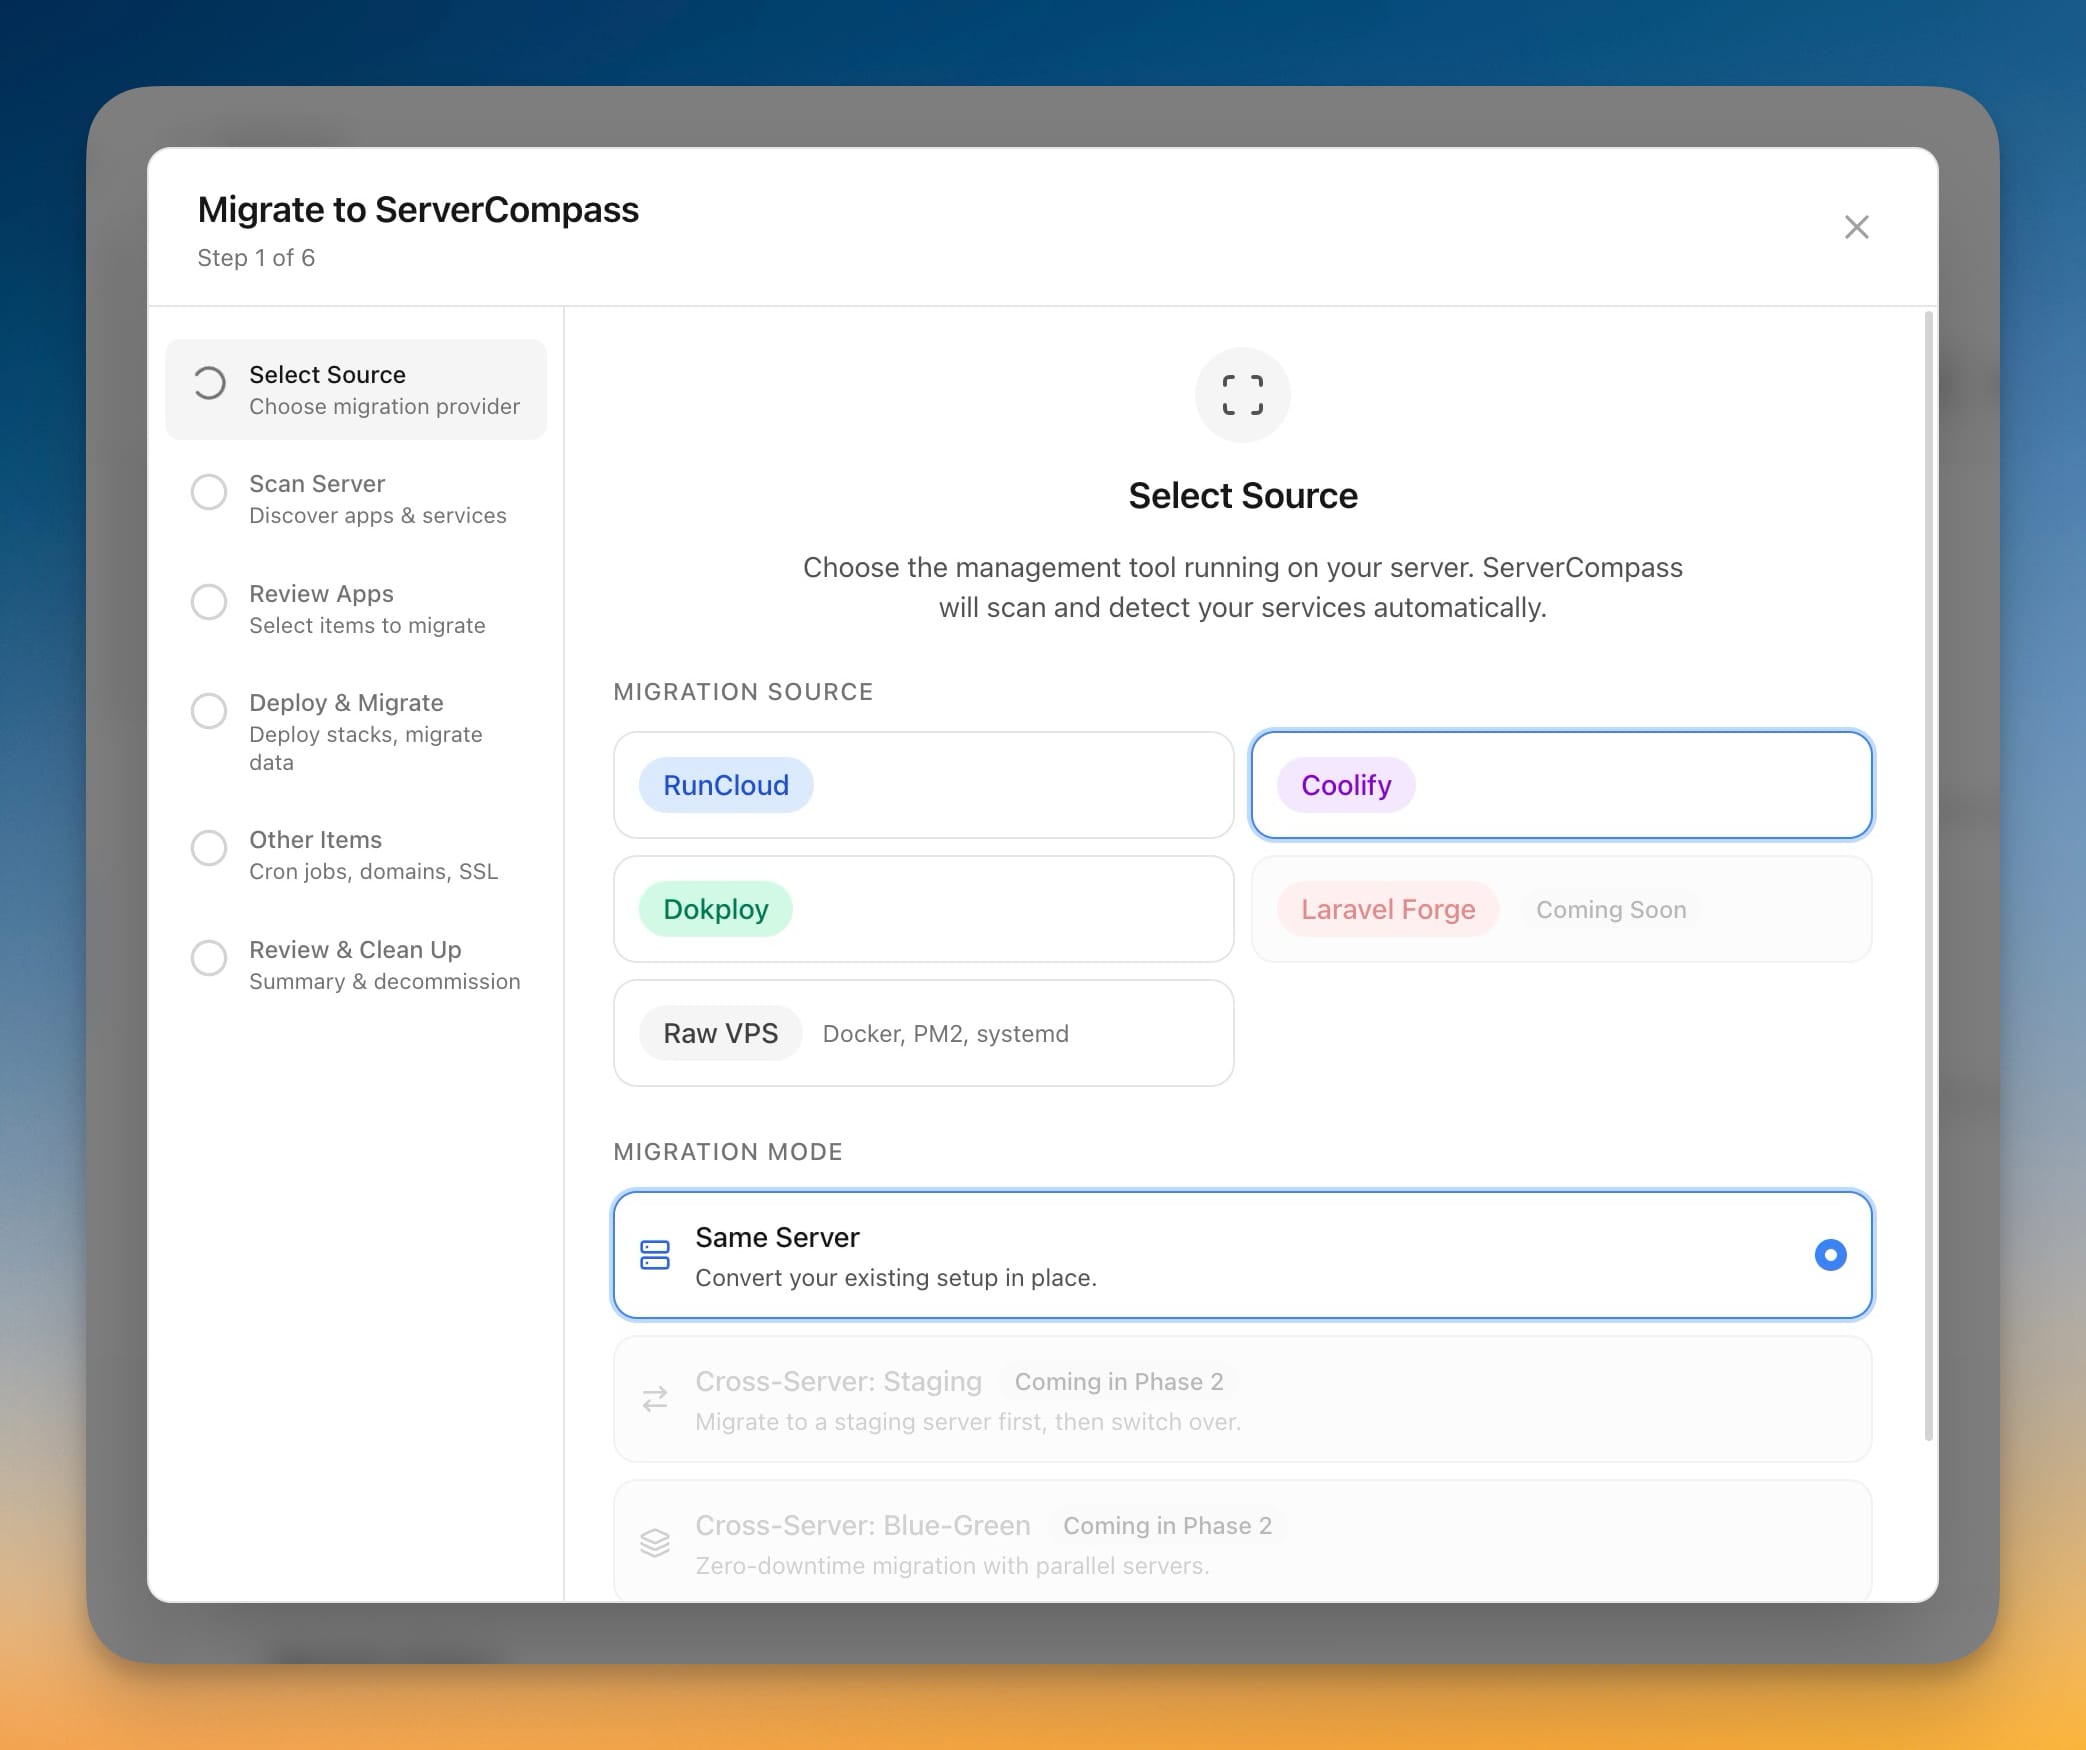Click the 'Step 1 of 6' text
The width and height of the screenshot is (2086, 1750).
(256, 258)
